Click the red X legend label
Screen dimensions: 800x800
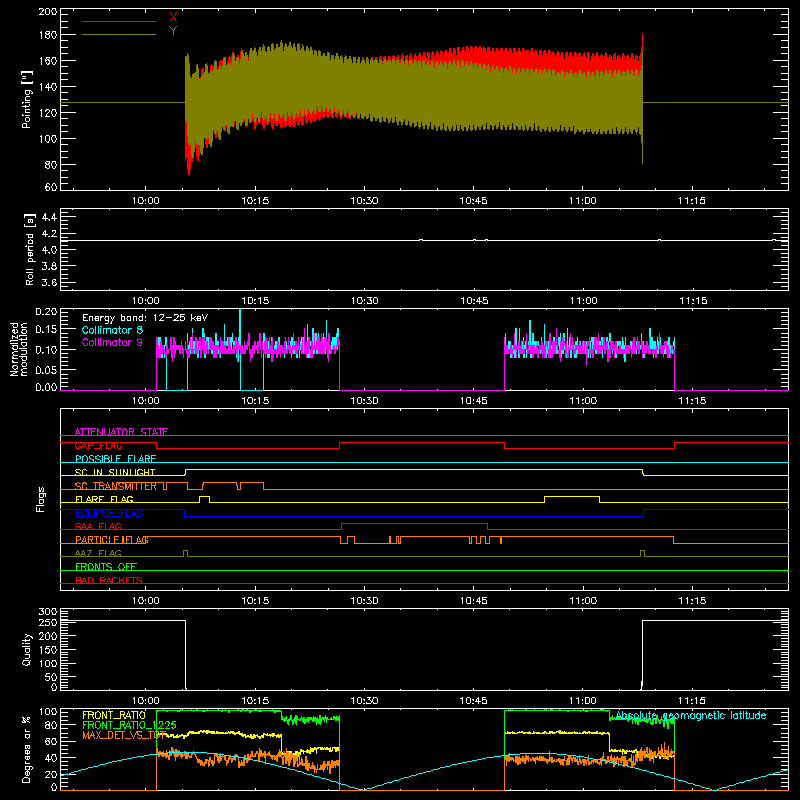[173, 18]
